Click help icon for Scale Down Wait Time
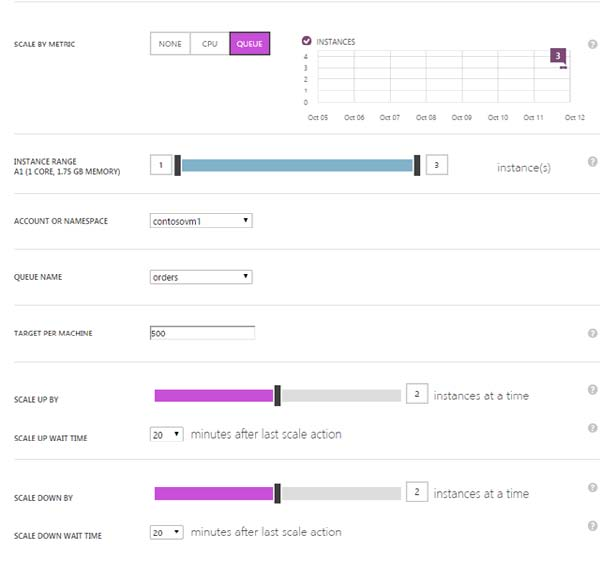This screenshot has height=563, width=616. click(592, 526)
